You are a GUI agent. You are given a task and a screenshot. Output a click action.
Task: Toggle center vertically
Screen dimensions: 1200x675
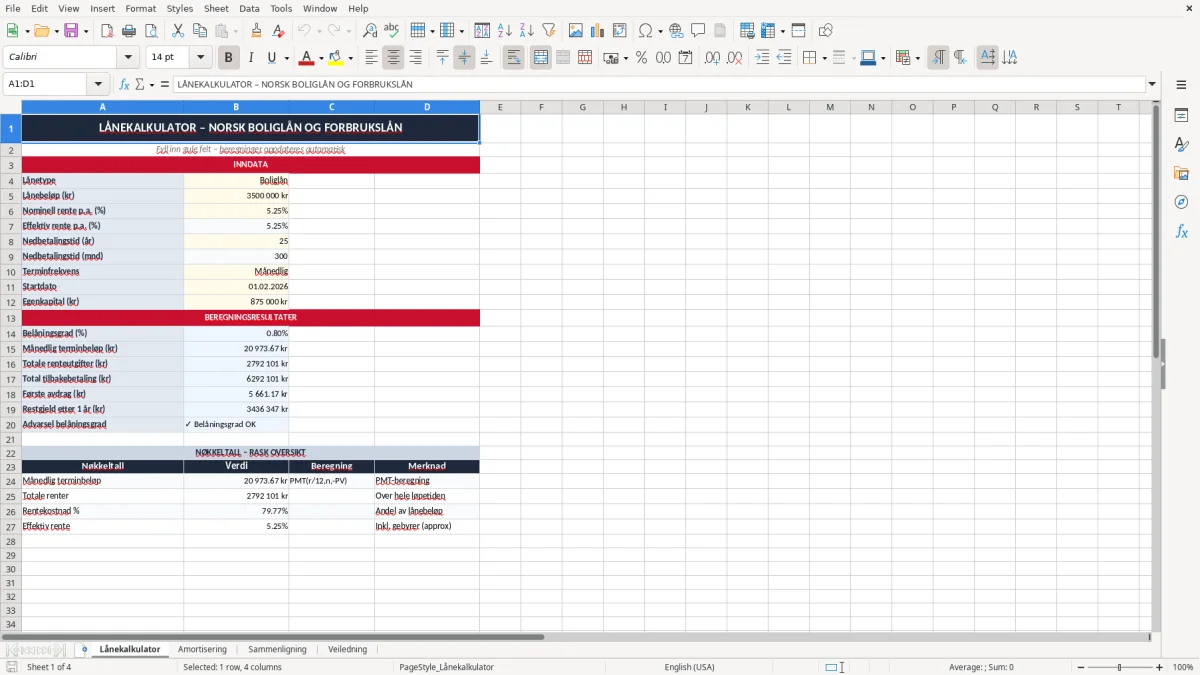464,58
